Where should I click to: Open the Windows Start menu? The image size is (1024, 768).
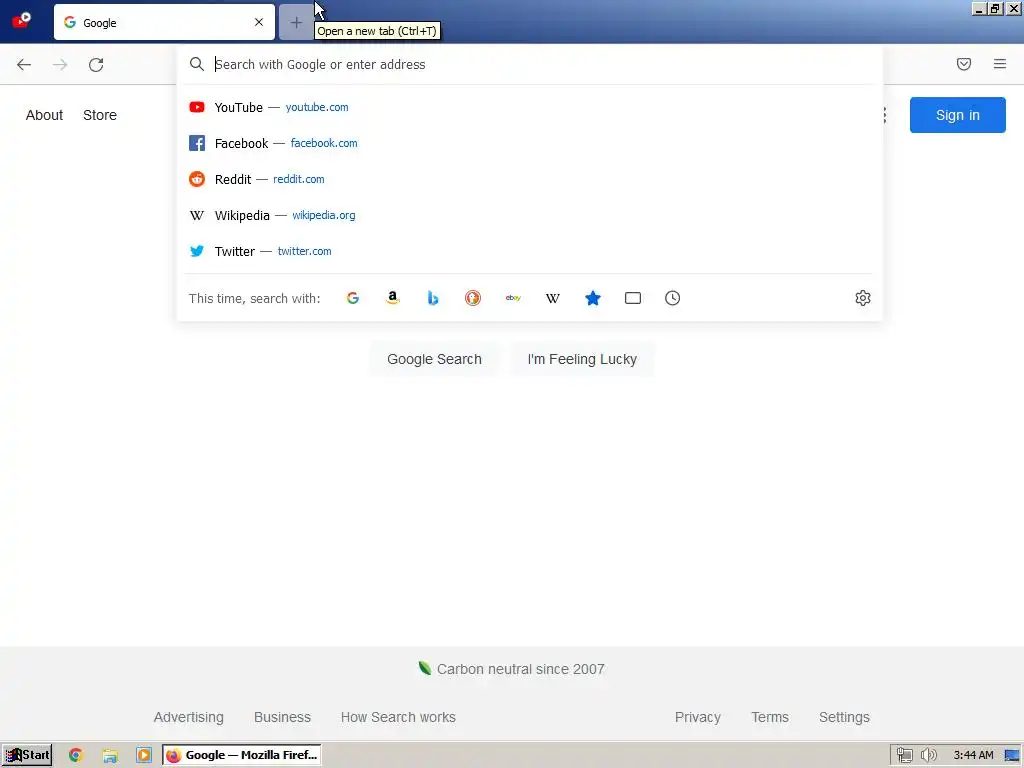(27, 755)
